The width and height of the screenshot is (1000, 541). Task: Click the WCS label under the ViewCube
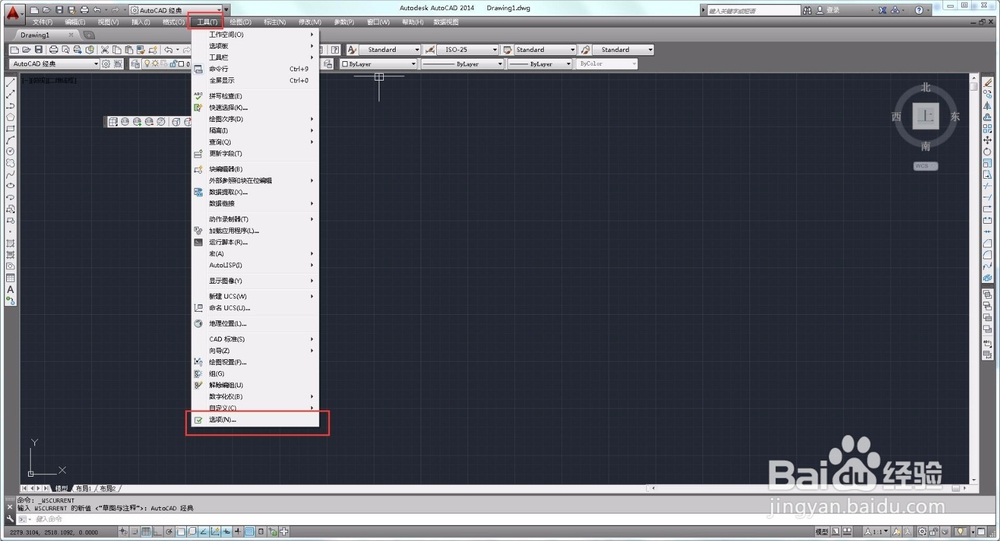(925, 166)
